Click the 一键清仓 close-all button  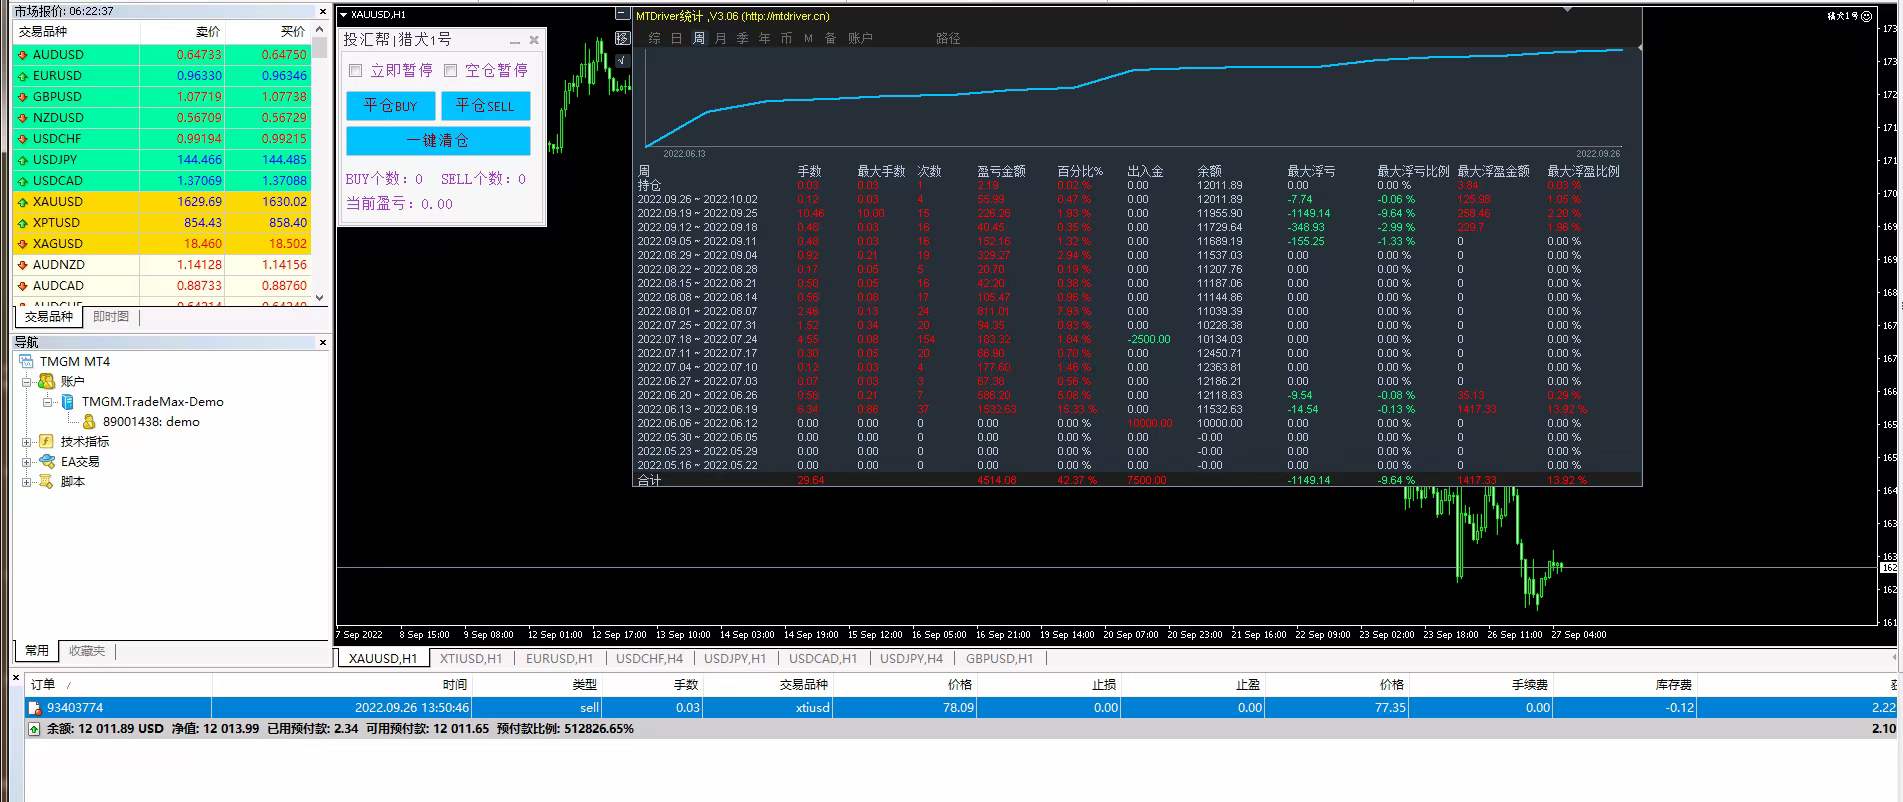click(438, 140)
